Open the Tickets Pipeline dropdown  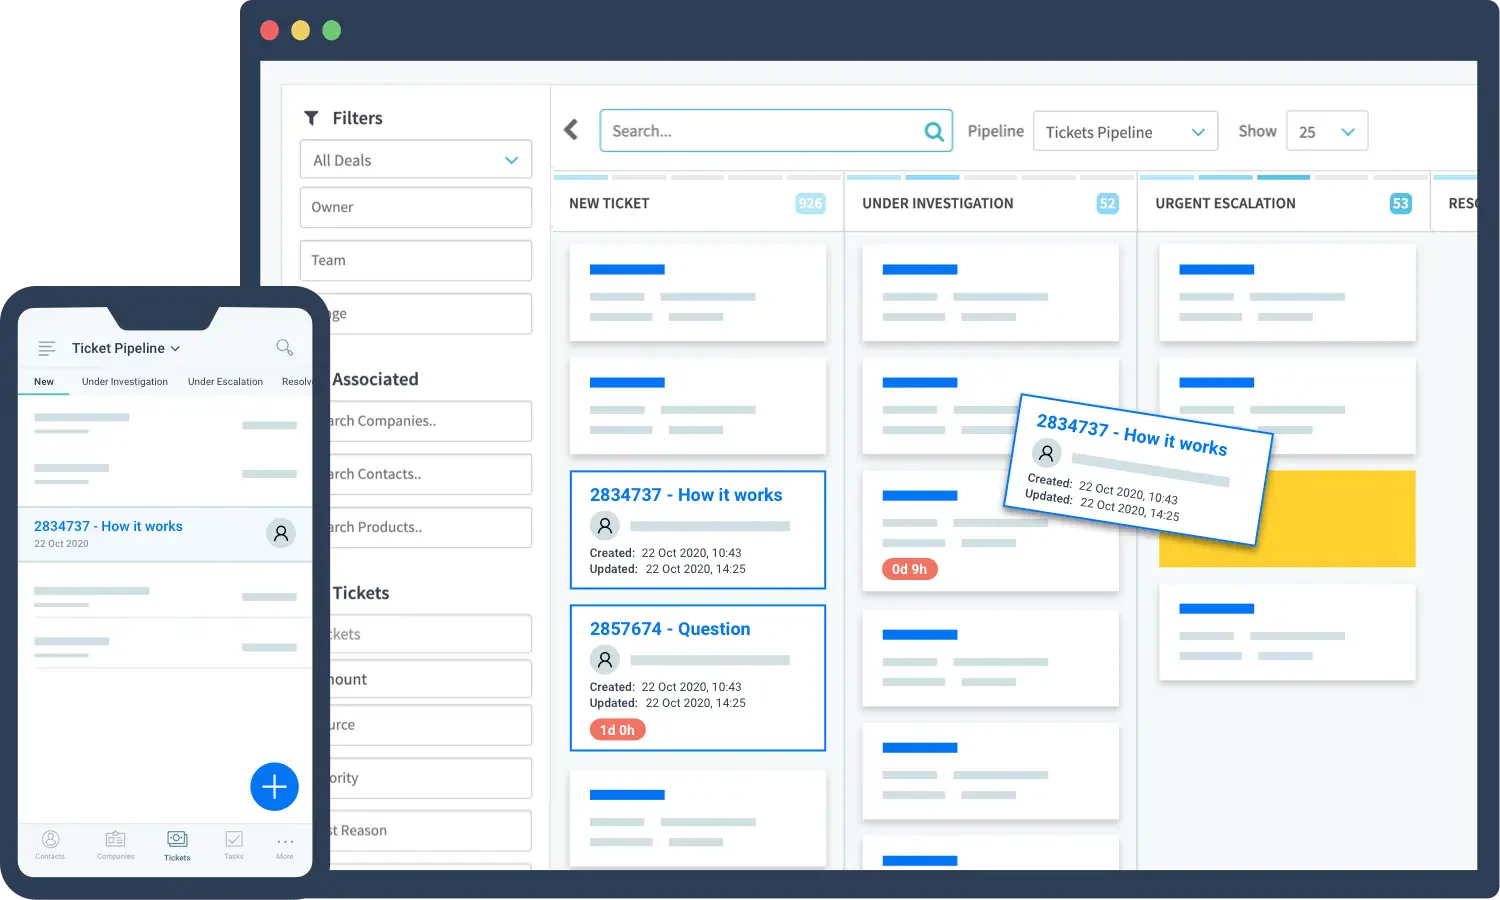coord(1125,131)
